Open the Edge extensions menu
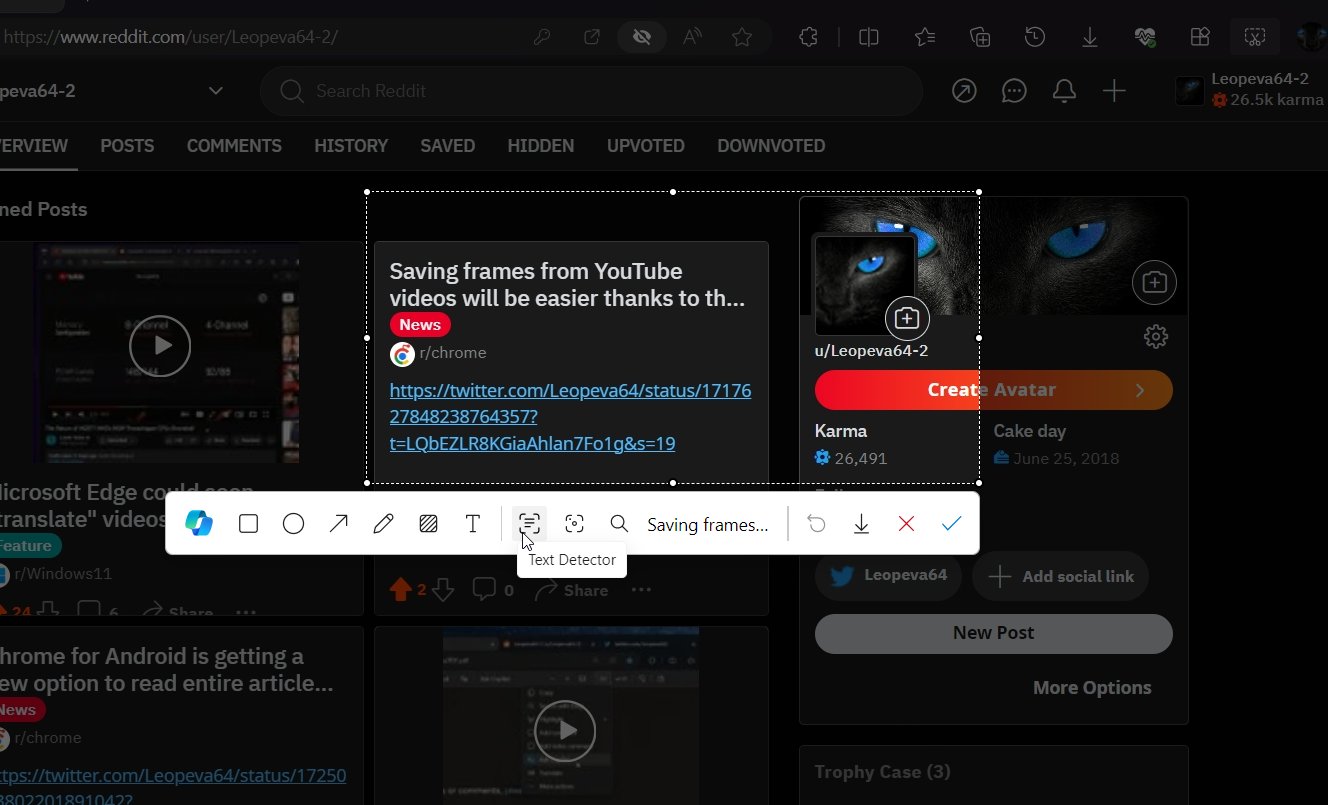Image resolution: width=1328 pixels, height=805 pixels. click(x=809, y=37)
